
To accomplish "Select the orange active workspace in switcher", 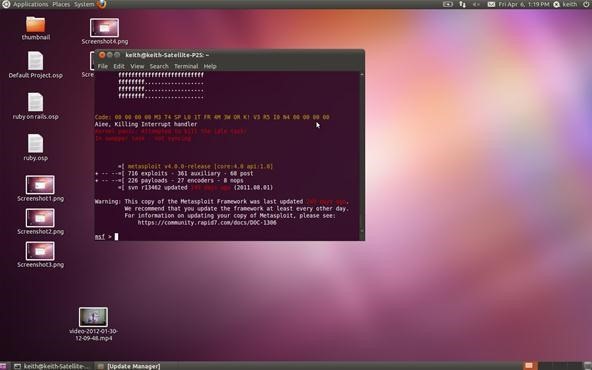I will pos(529,365).
